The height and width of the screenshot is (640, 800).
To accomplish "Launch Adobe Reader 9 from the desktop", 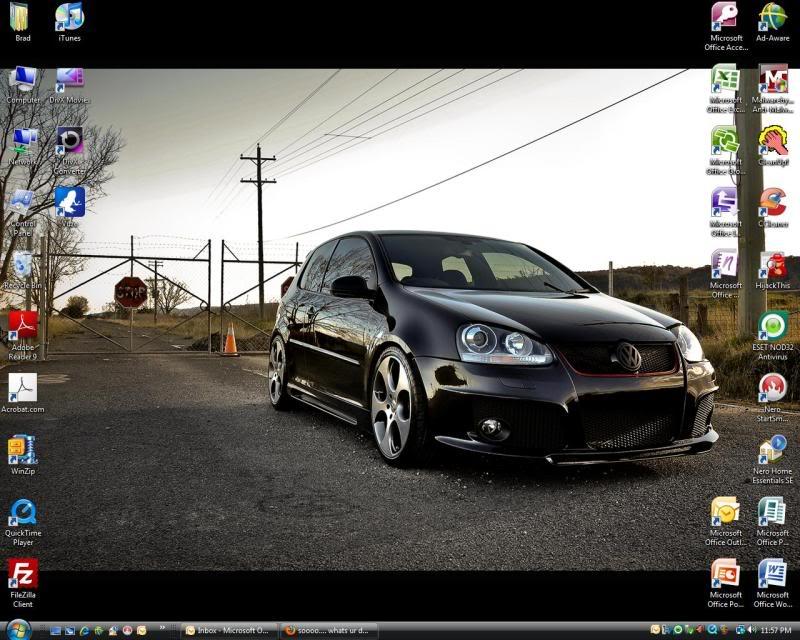I will [22, 336].
